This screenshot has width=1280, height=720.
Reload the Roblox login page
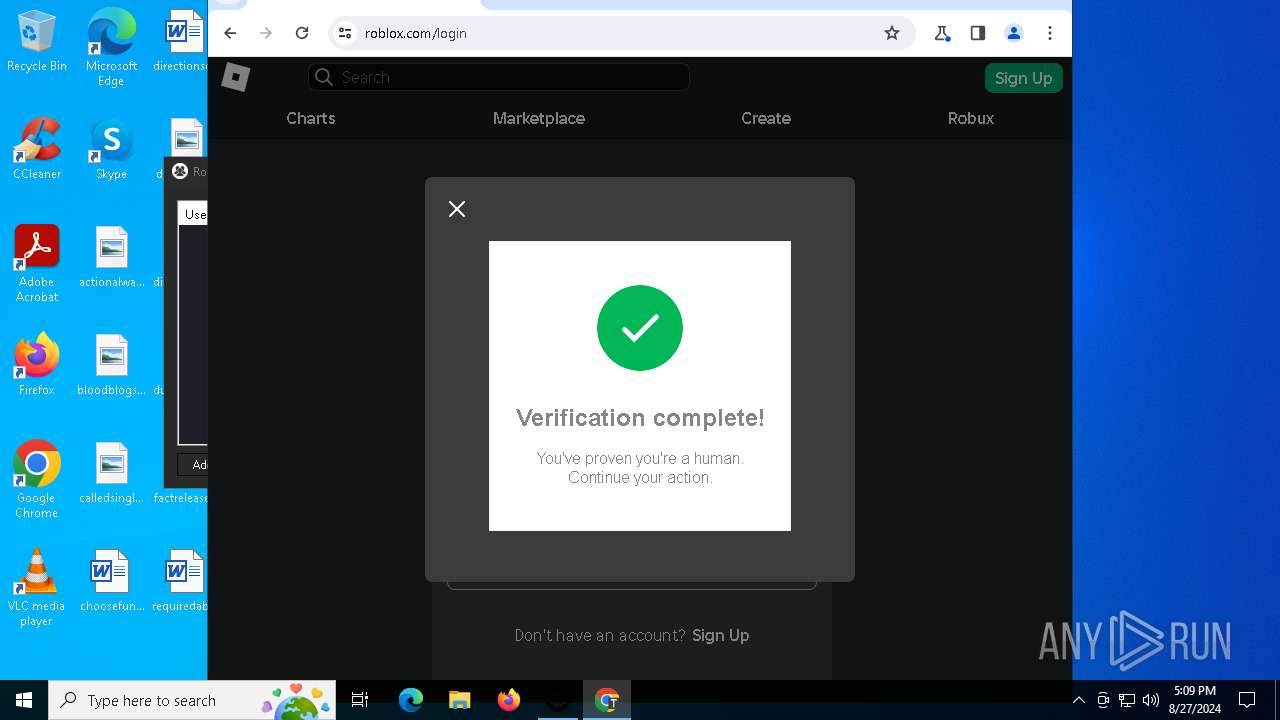point(302,33)
